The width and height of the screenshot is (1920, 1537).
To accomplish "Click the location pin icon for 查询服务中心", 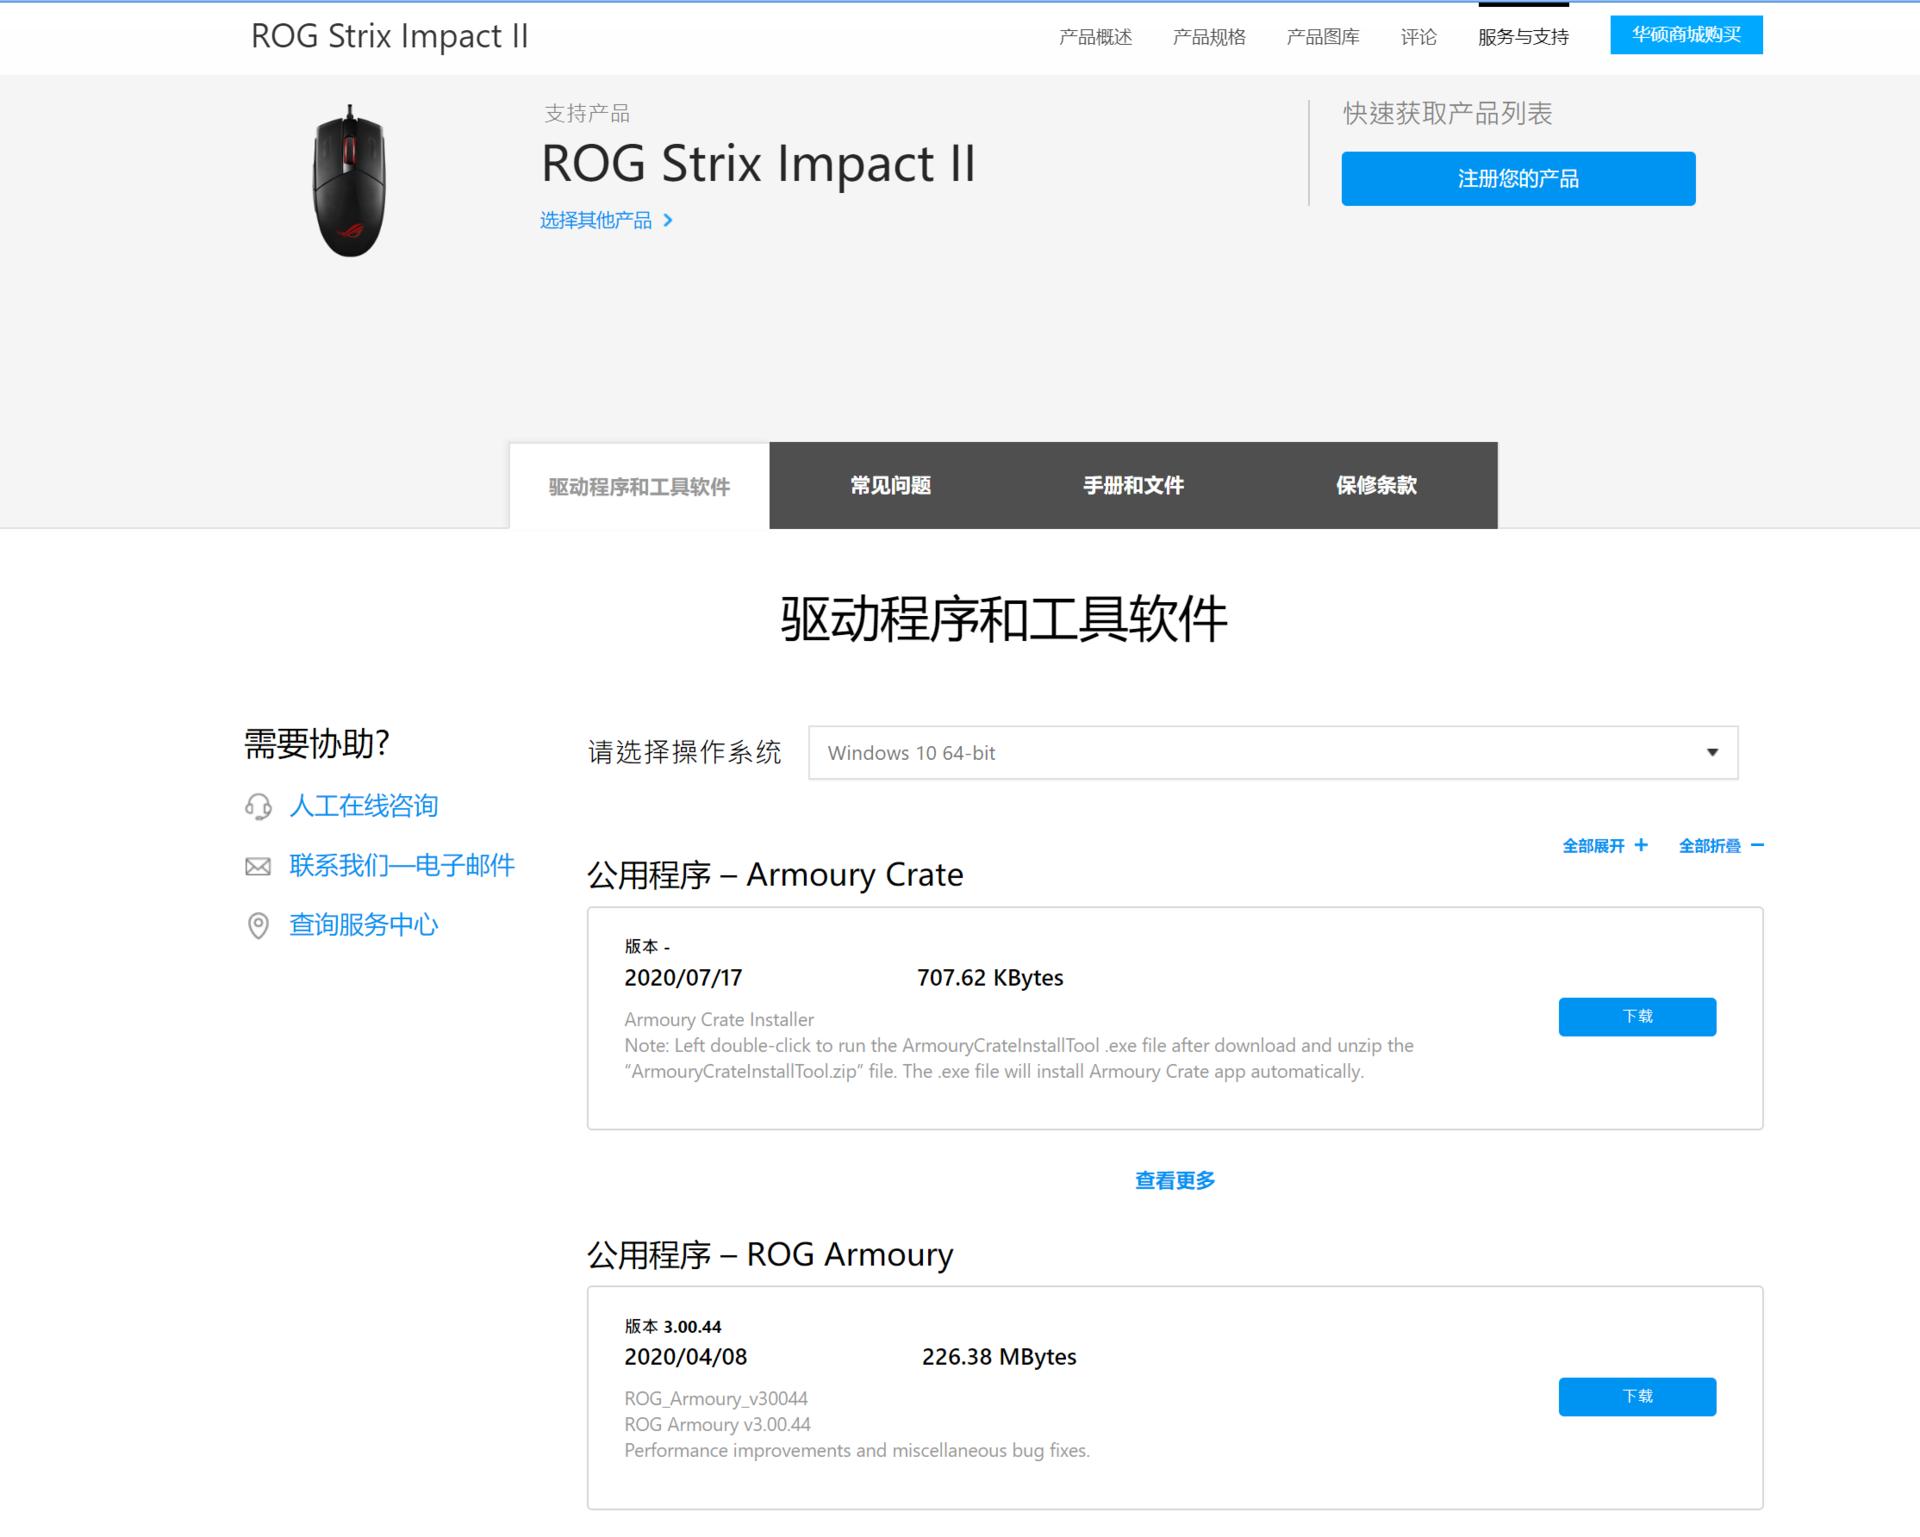I will point(257,926).
